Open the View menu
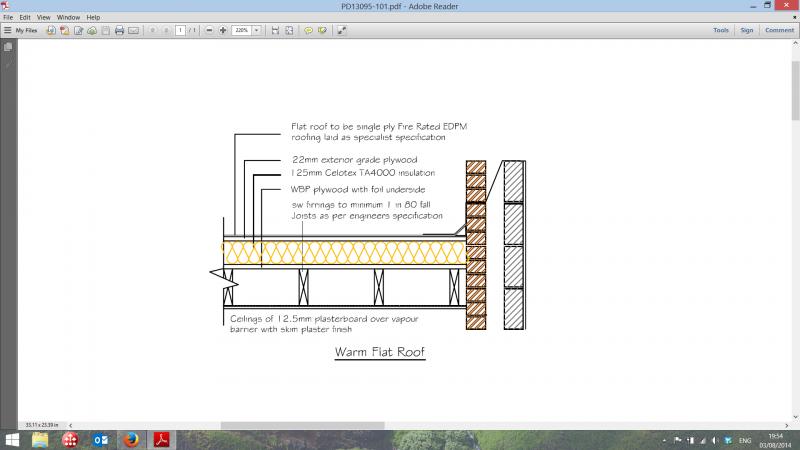800x450 pixels. point(45,17)
